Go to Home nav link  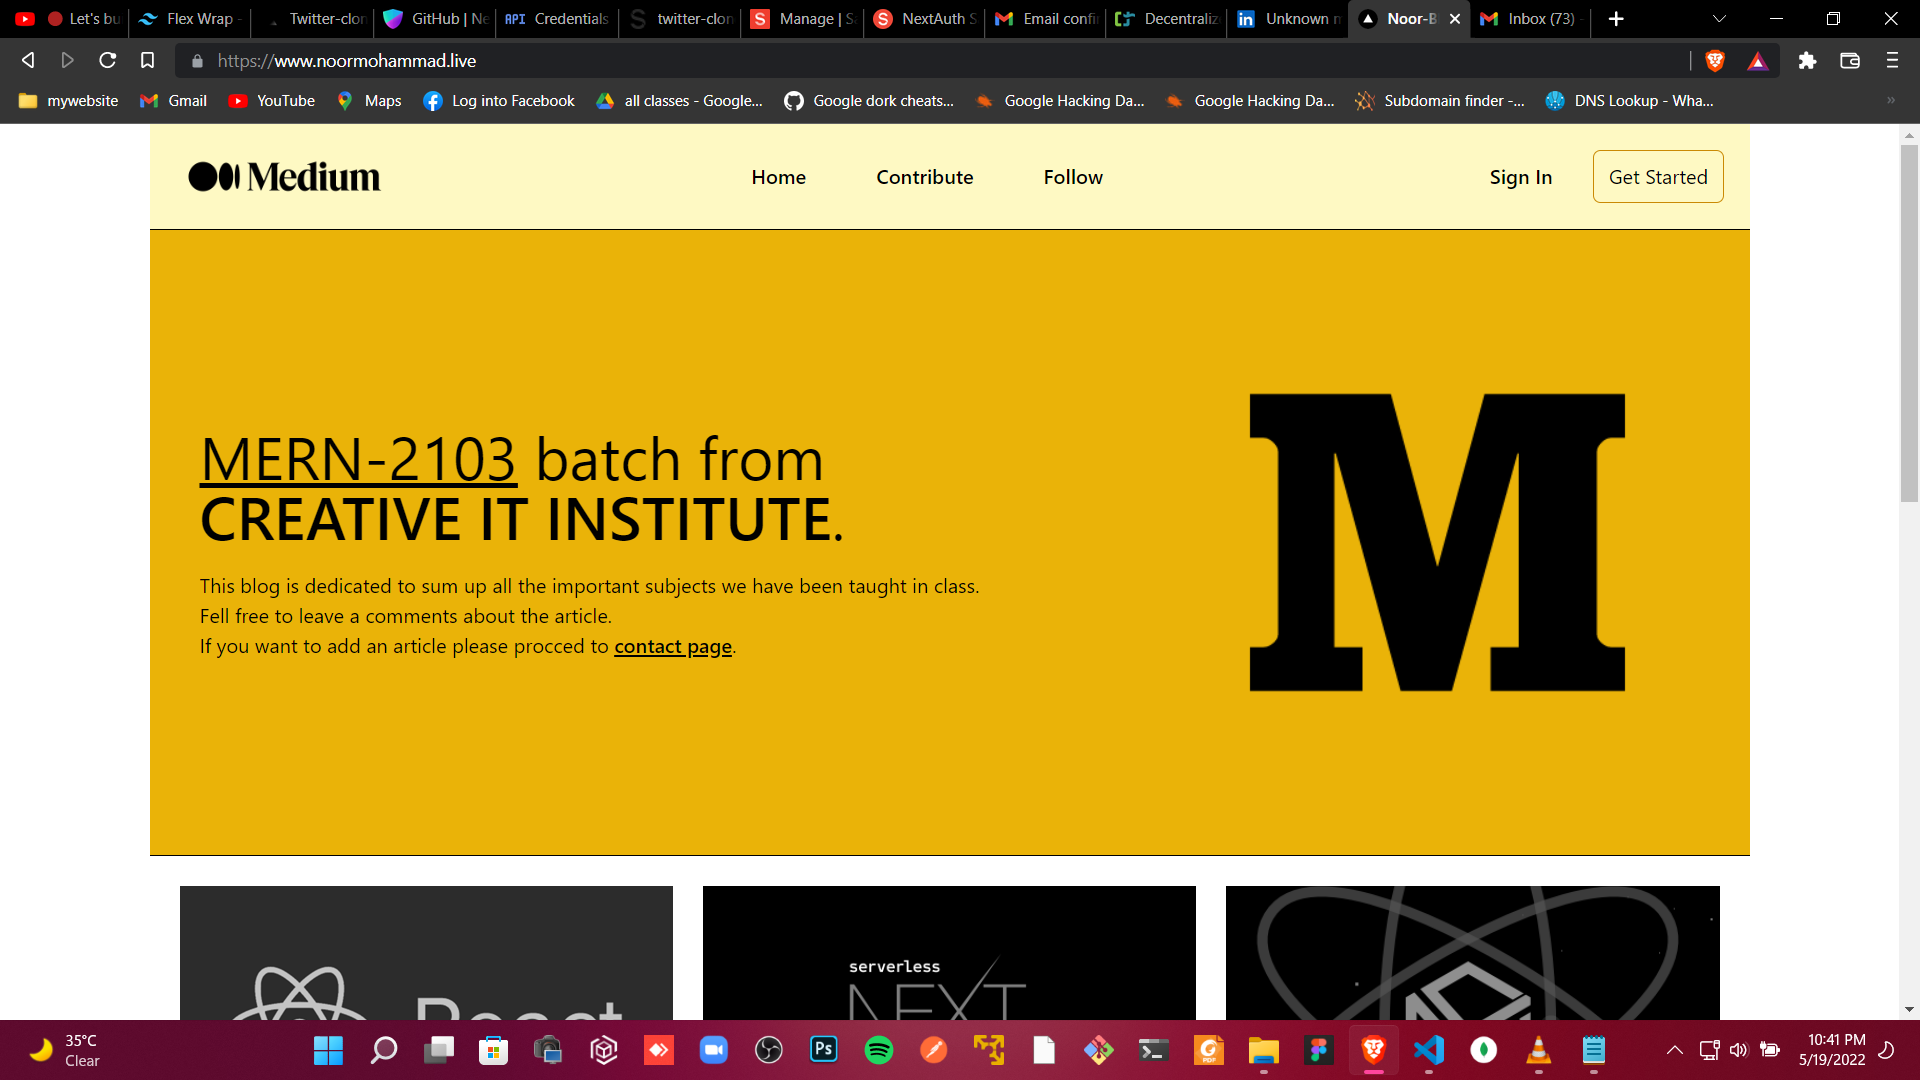point(778,177)
